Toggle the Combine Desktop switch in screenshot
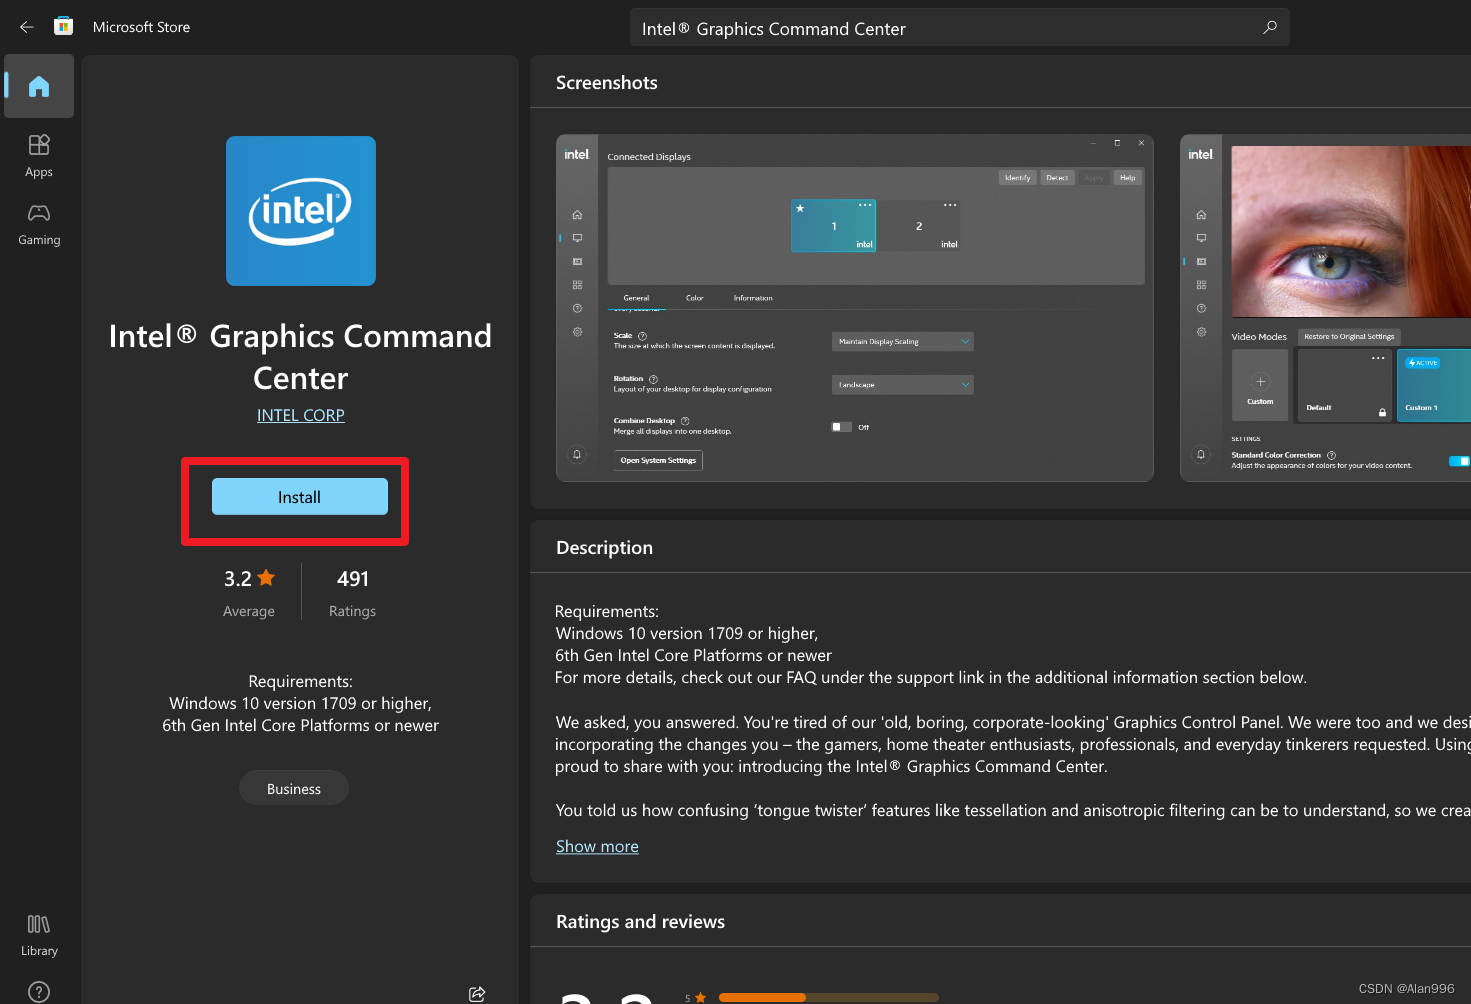 pyautogui.click(x=841, y=427)
